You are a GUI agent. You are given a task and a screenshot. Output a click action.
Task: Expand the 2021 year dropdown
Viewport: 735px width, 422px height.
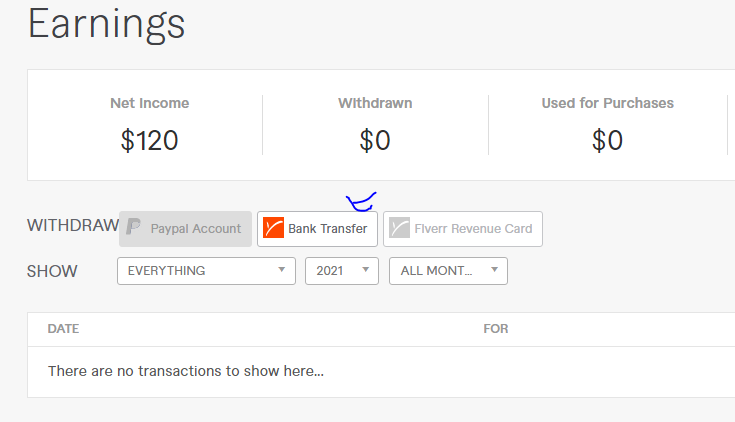tap(341, 271)
